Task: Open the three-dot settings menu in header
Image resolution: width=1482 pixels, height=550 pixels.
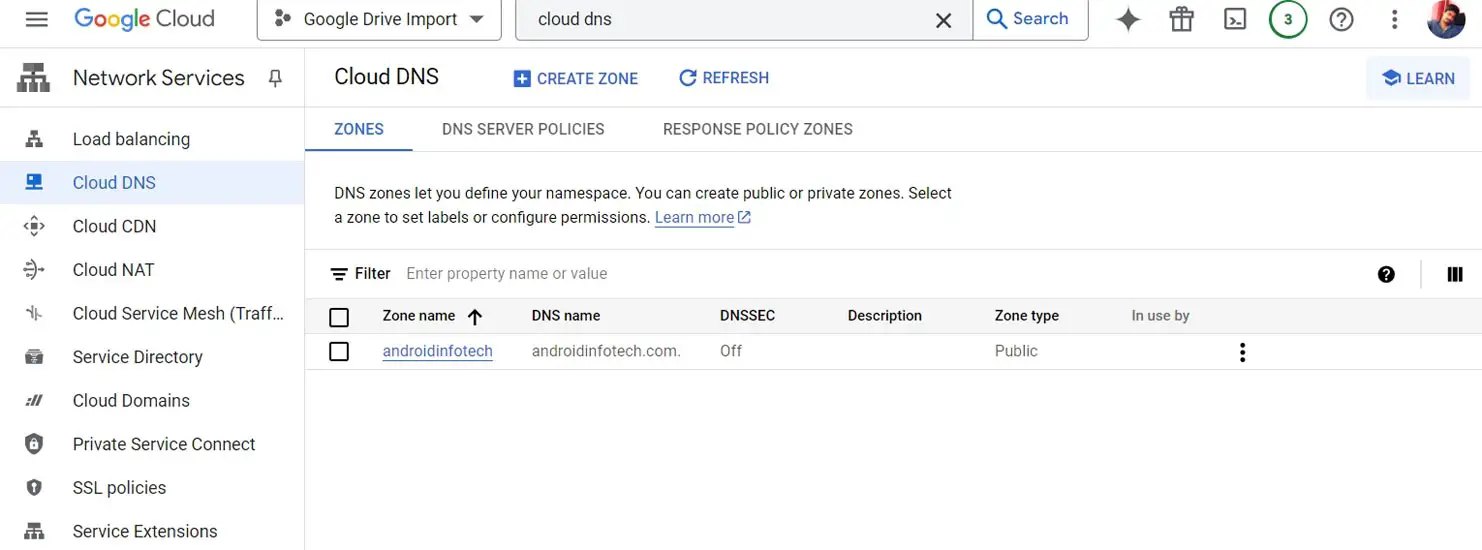Action: tap(1395, 19)
